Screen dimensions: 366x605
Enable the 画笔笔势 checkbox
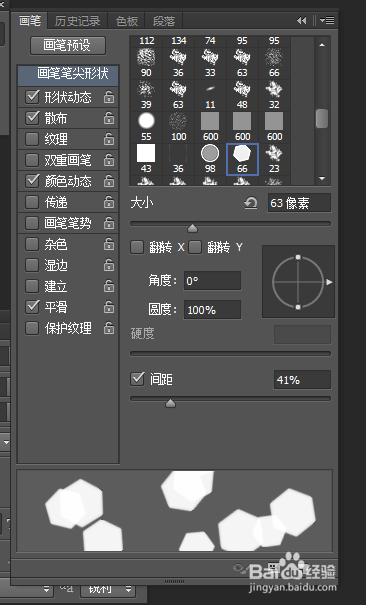(x=32, y=223)
